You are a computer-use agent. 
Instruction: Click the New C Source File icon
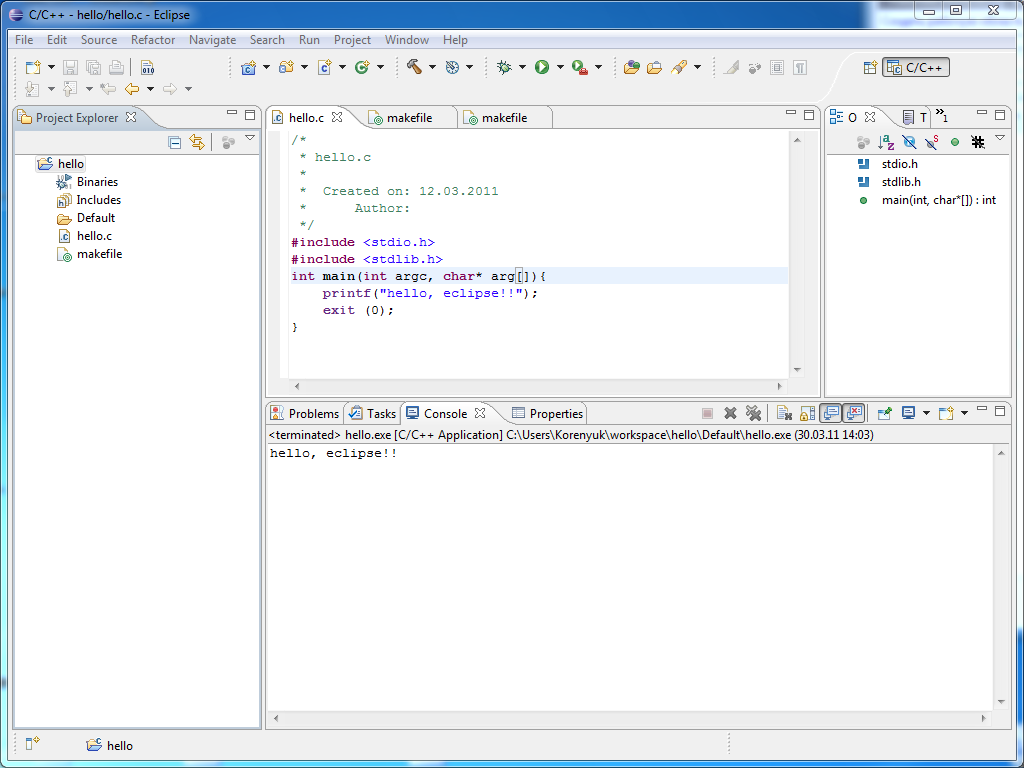click(325, 67)
